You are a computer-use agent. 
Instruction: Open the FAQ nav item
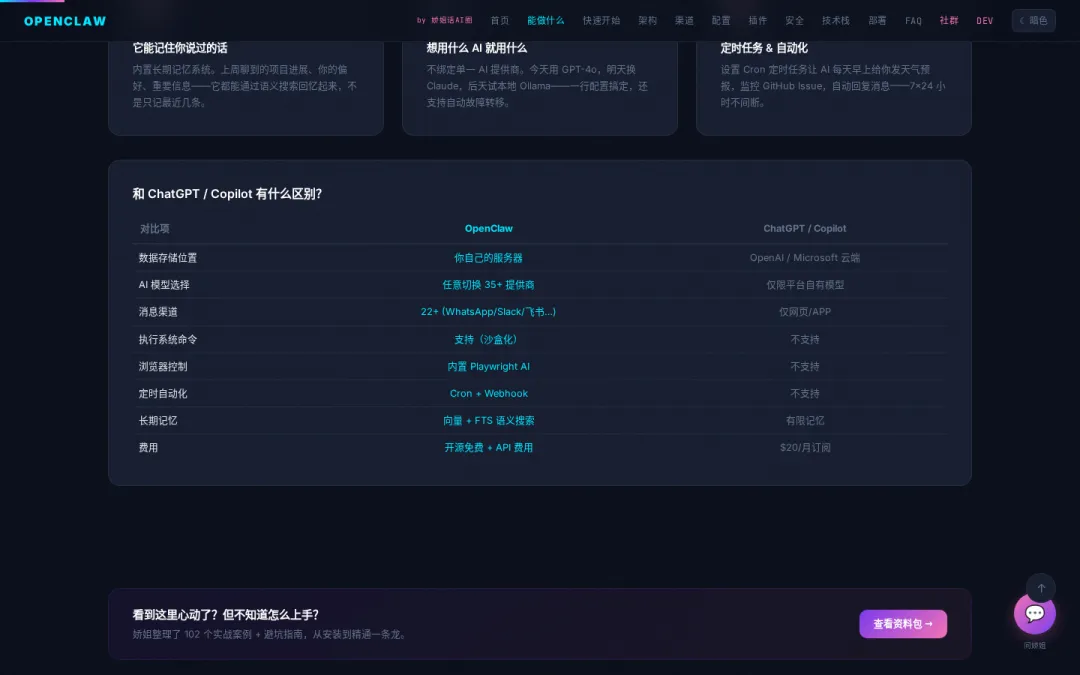point(913,21)
